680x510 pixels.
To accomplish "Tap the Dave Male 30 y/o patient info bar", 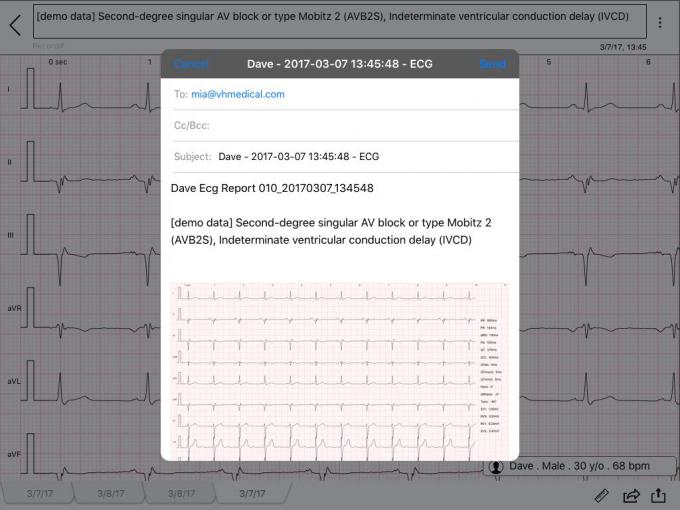I will (579, 466).
